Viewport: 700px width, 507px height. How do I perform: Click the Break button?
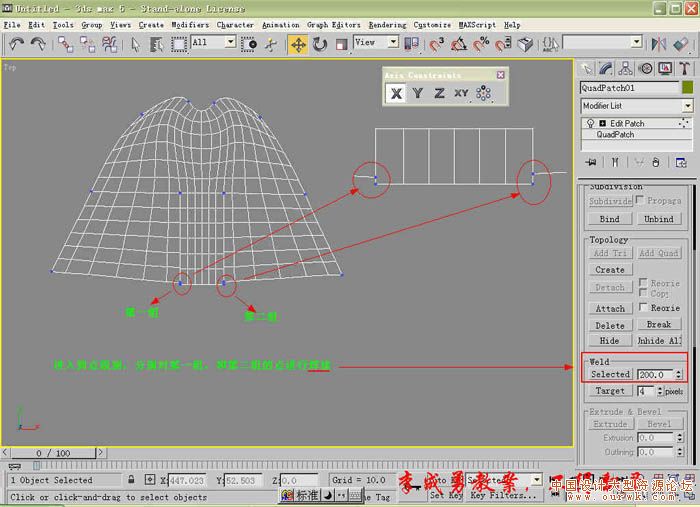coord(658,324)
